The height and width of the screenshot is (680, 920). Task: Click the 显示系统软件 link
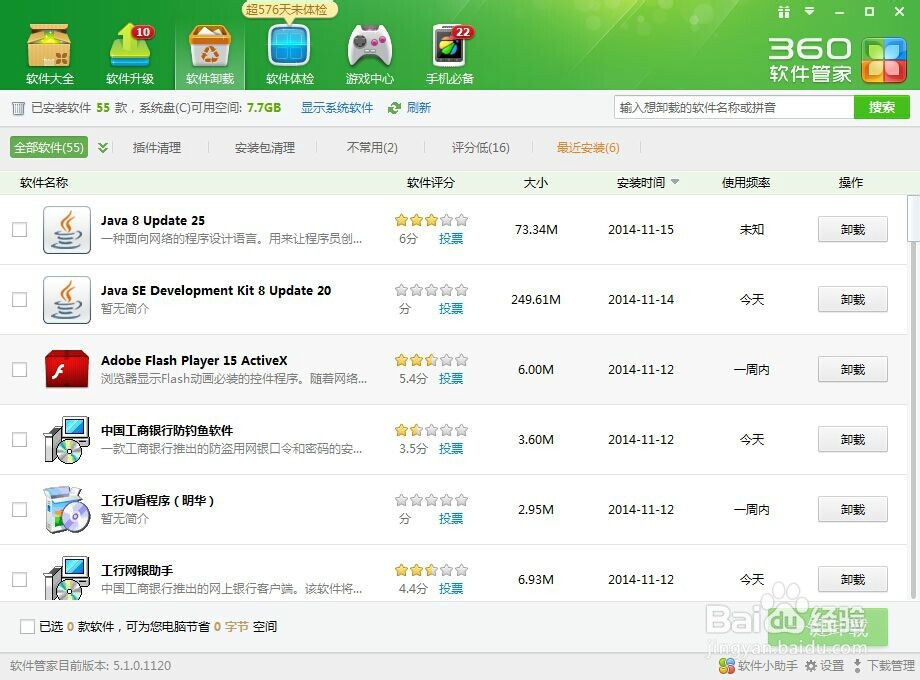337,108
